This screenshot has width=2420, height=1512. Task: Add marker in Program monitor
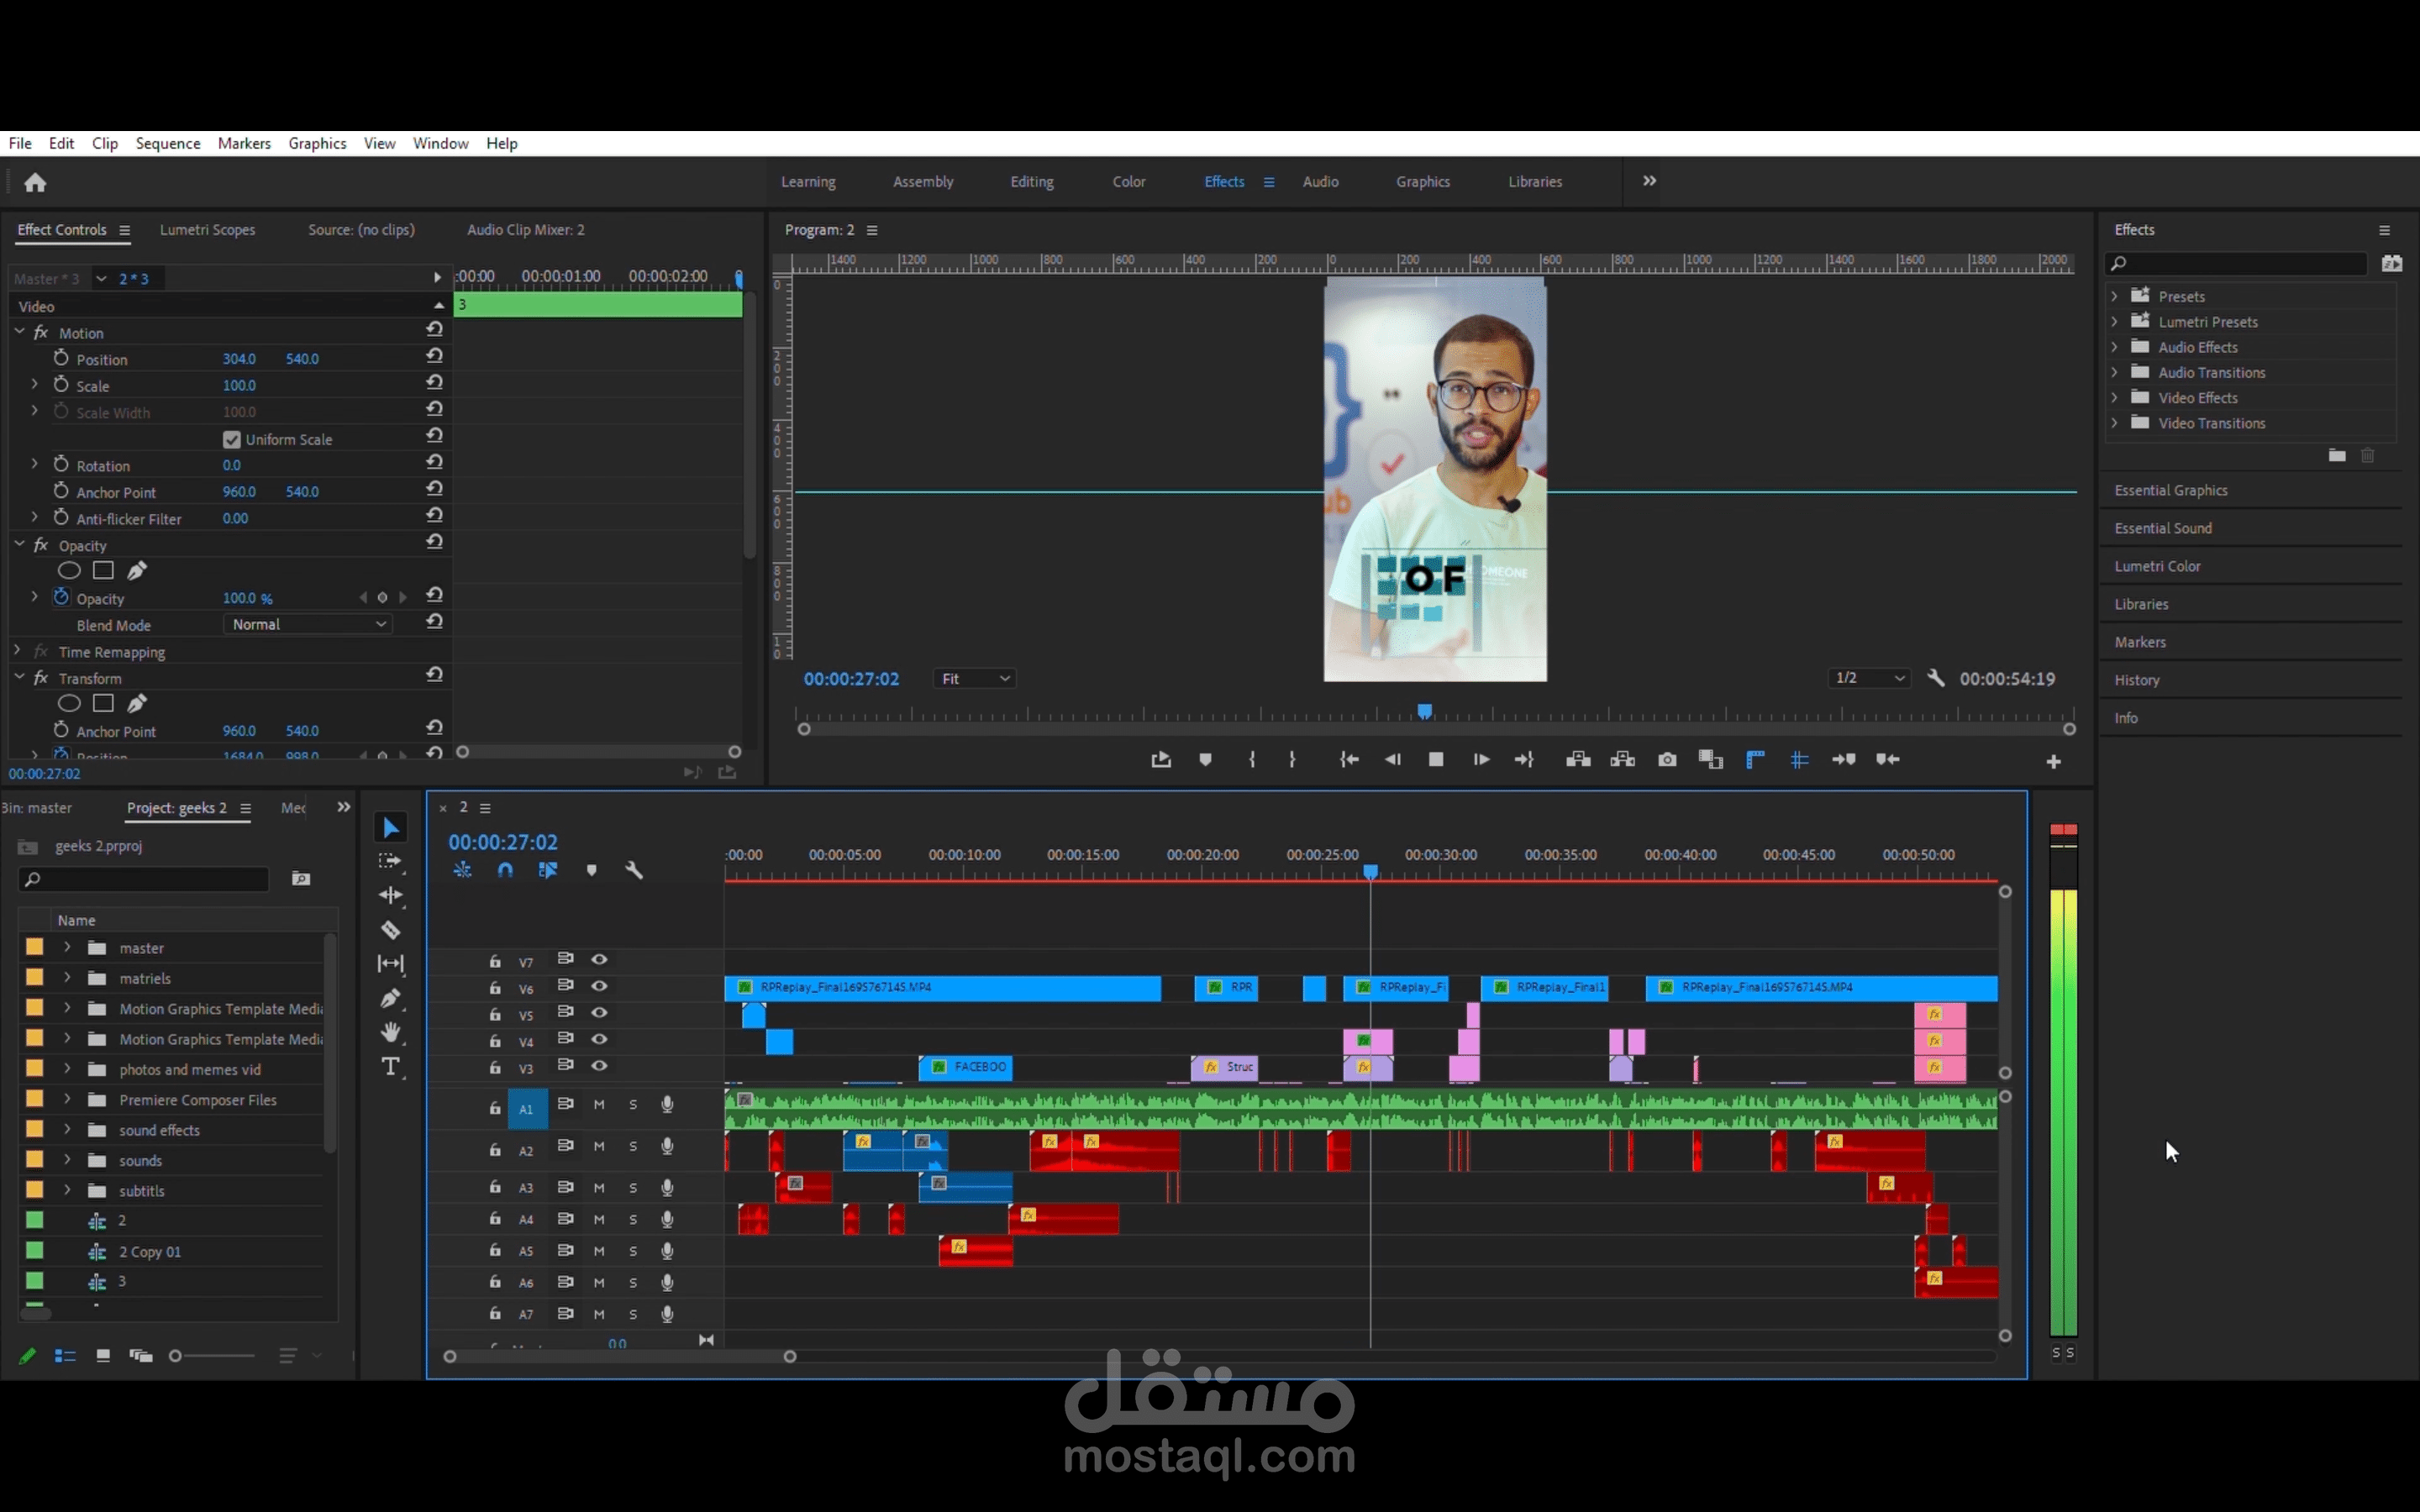tap(1205, 760)
